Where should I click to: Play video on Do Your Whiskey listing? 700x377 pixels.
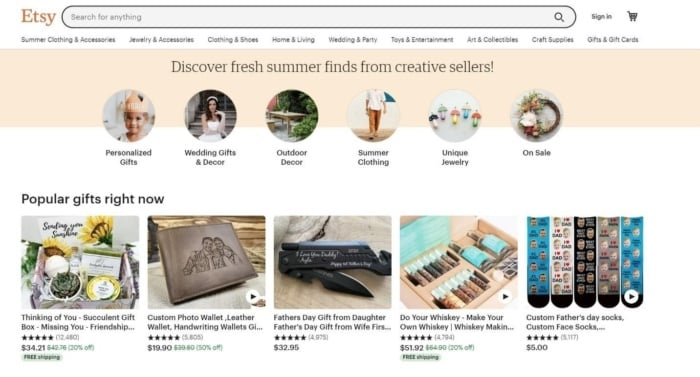pyautogui.click(x=505, y=296)
